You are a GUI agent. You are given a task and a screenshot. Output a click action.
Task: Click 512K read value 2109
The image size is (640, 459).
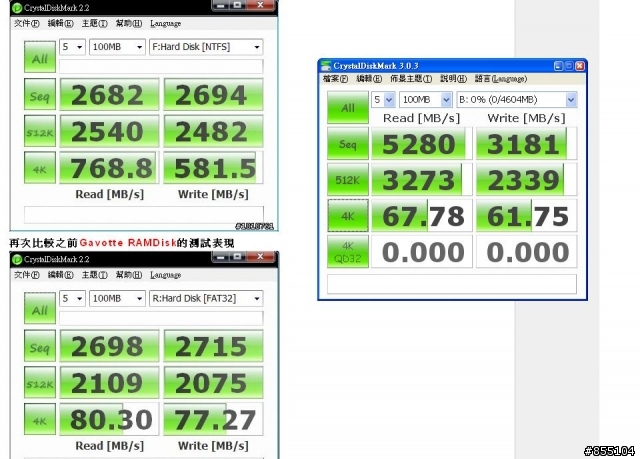[109, 383]
